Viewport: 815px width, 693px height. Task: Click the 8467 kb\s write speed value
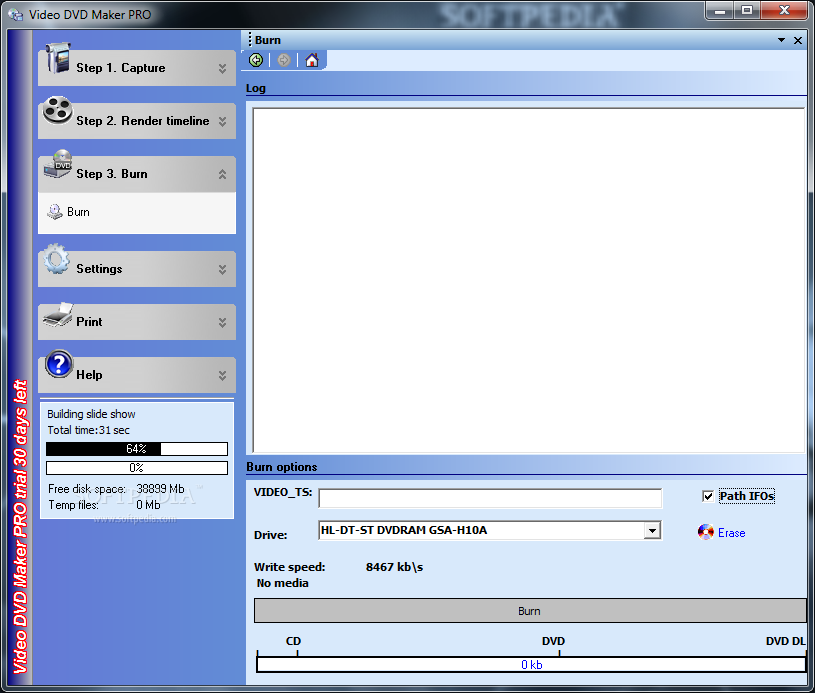click(395, 567)
